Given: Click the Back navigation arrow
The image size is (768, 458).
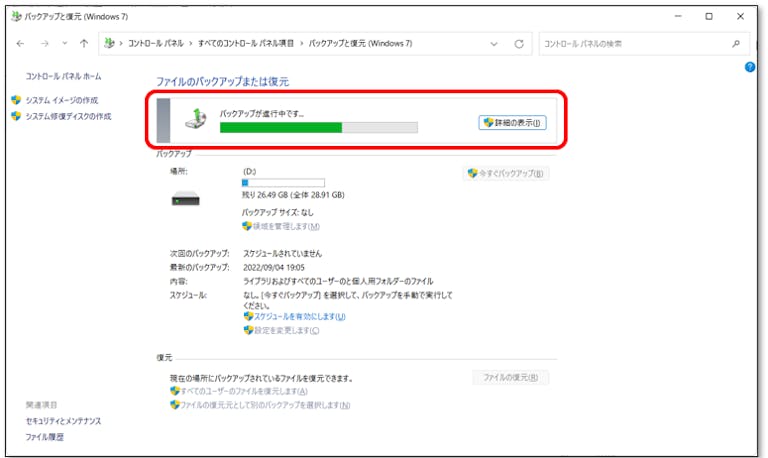Looking at the screenshot, I should click(20, 44).
